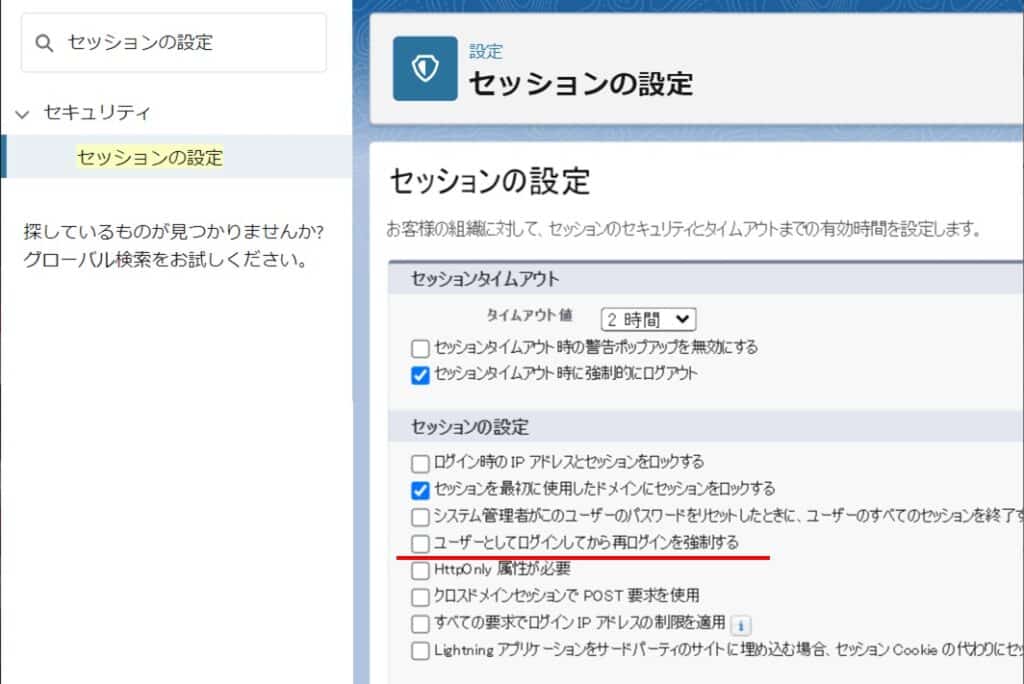Tick すべての要求でログイン IP アドレスの制限を適用
Screen dimensions: 1024x684
[x=420, y=624]
